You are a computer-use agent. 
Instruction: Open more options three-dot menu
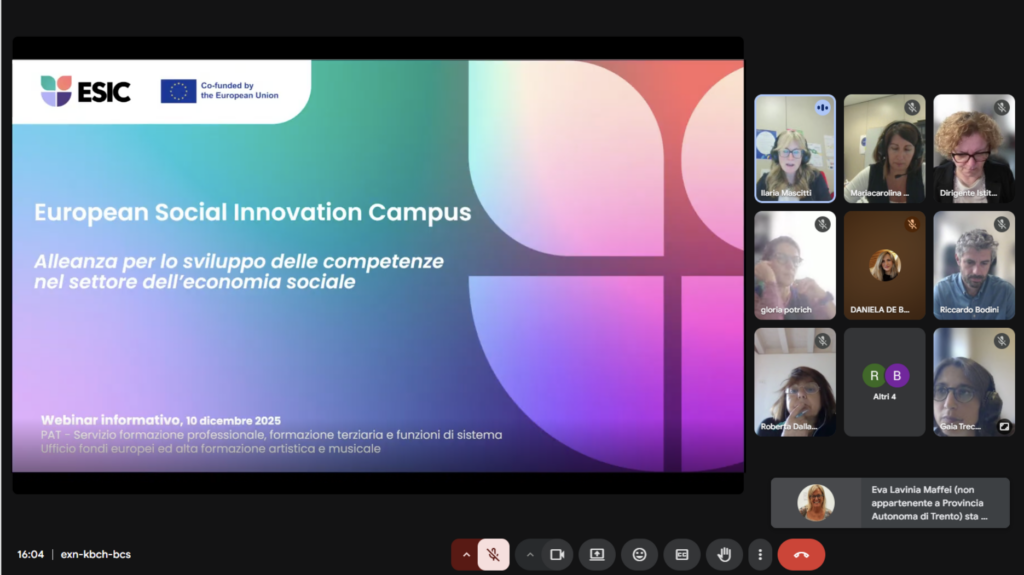pos(760,554)
